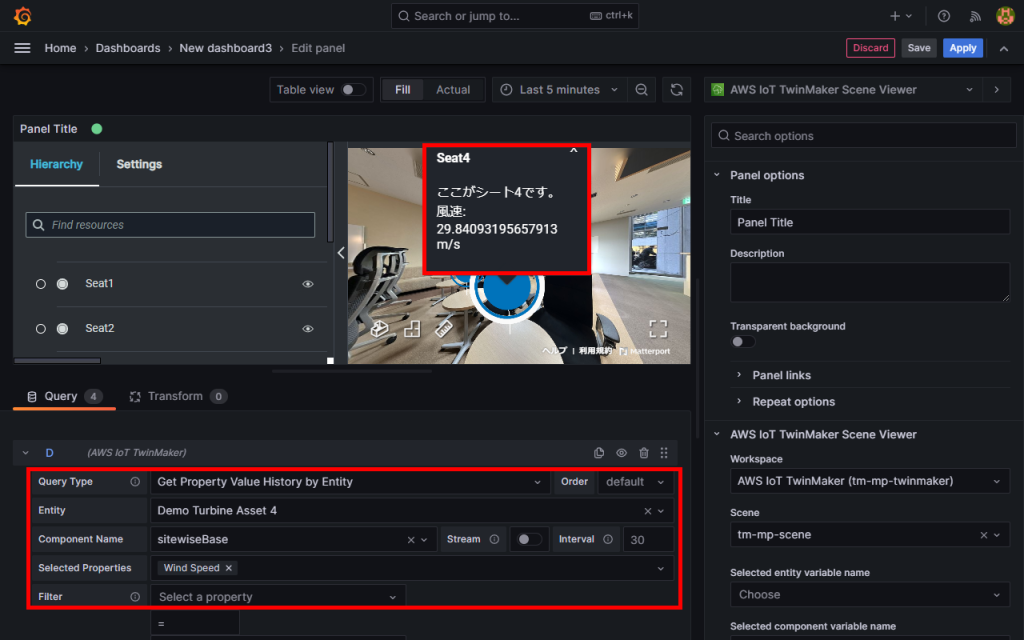
Task: Enable the Stream toggle
Action: [x=530, y=539]
